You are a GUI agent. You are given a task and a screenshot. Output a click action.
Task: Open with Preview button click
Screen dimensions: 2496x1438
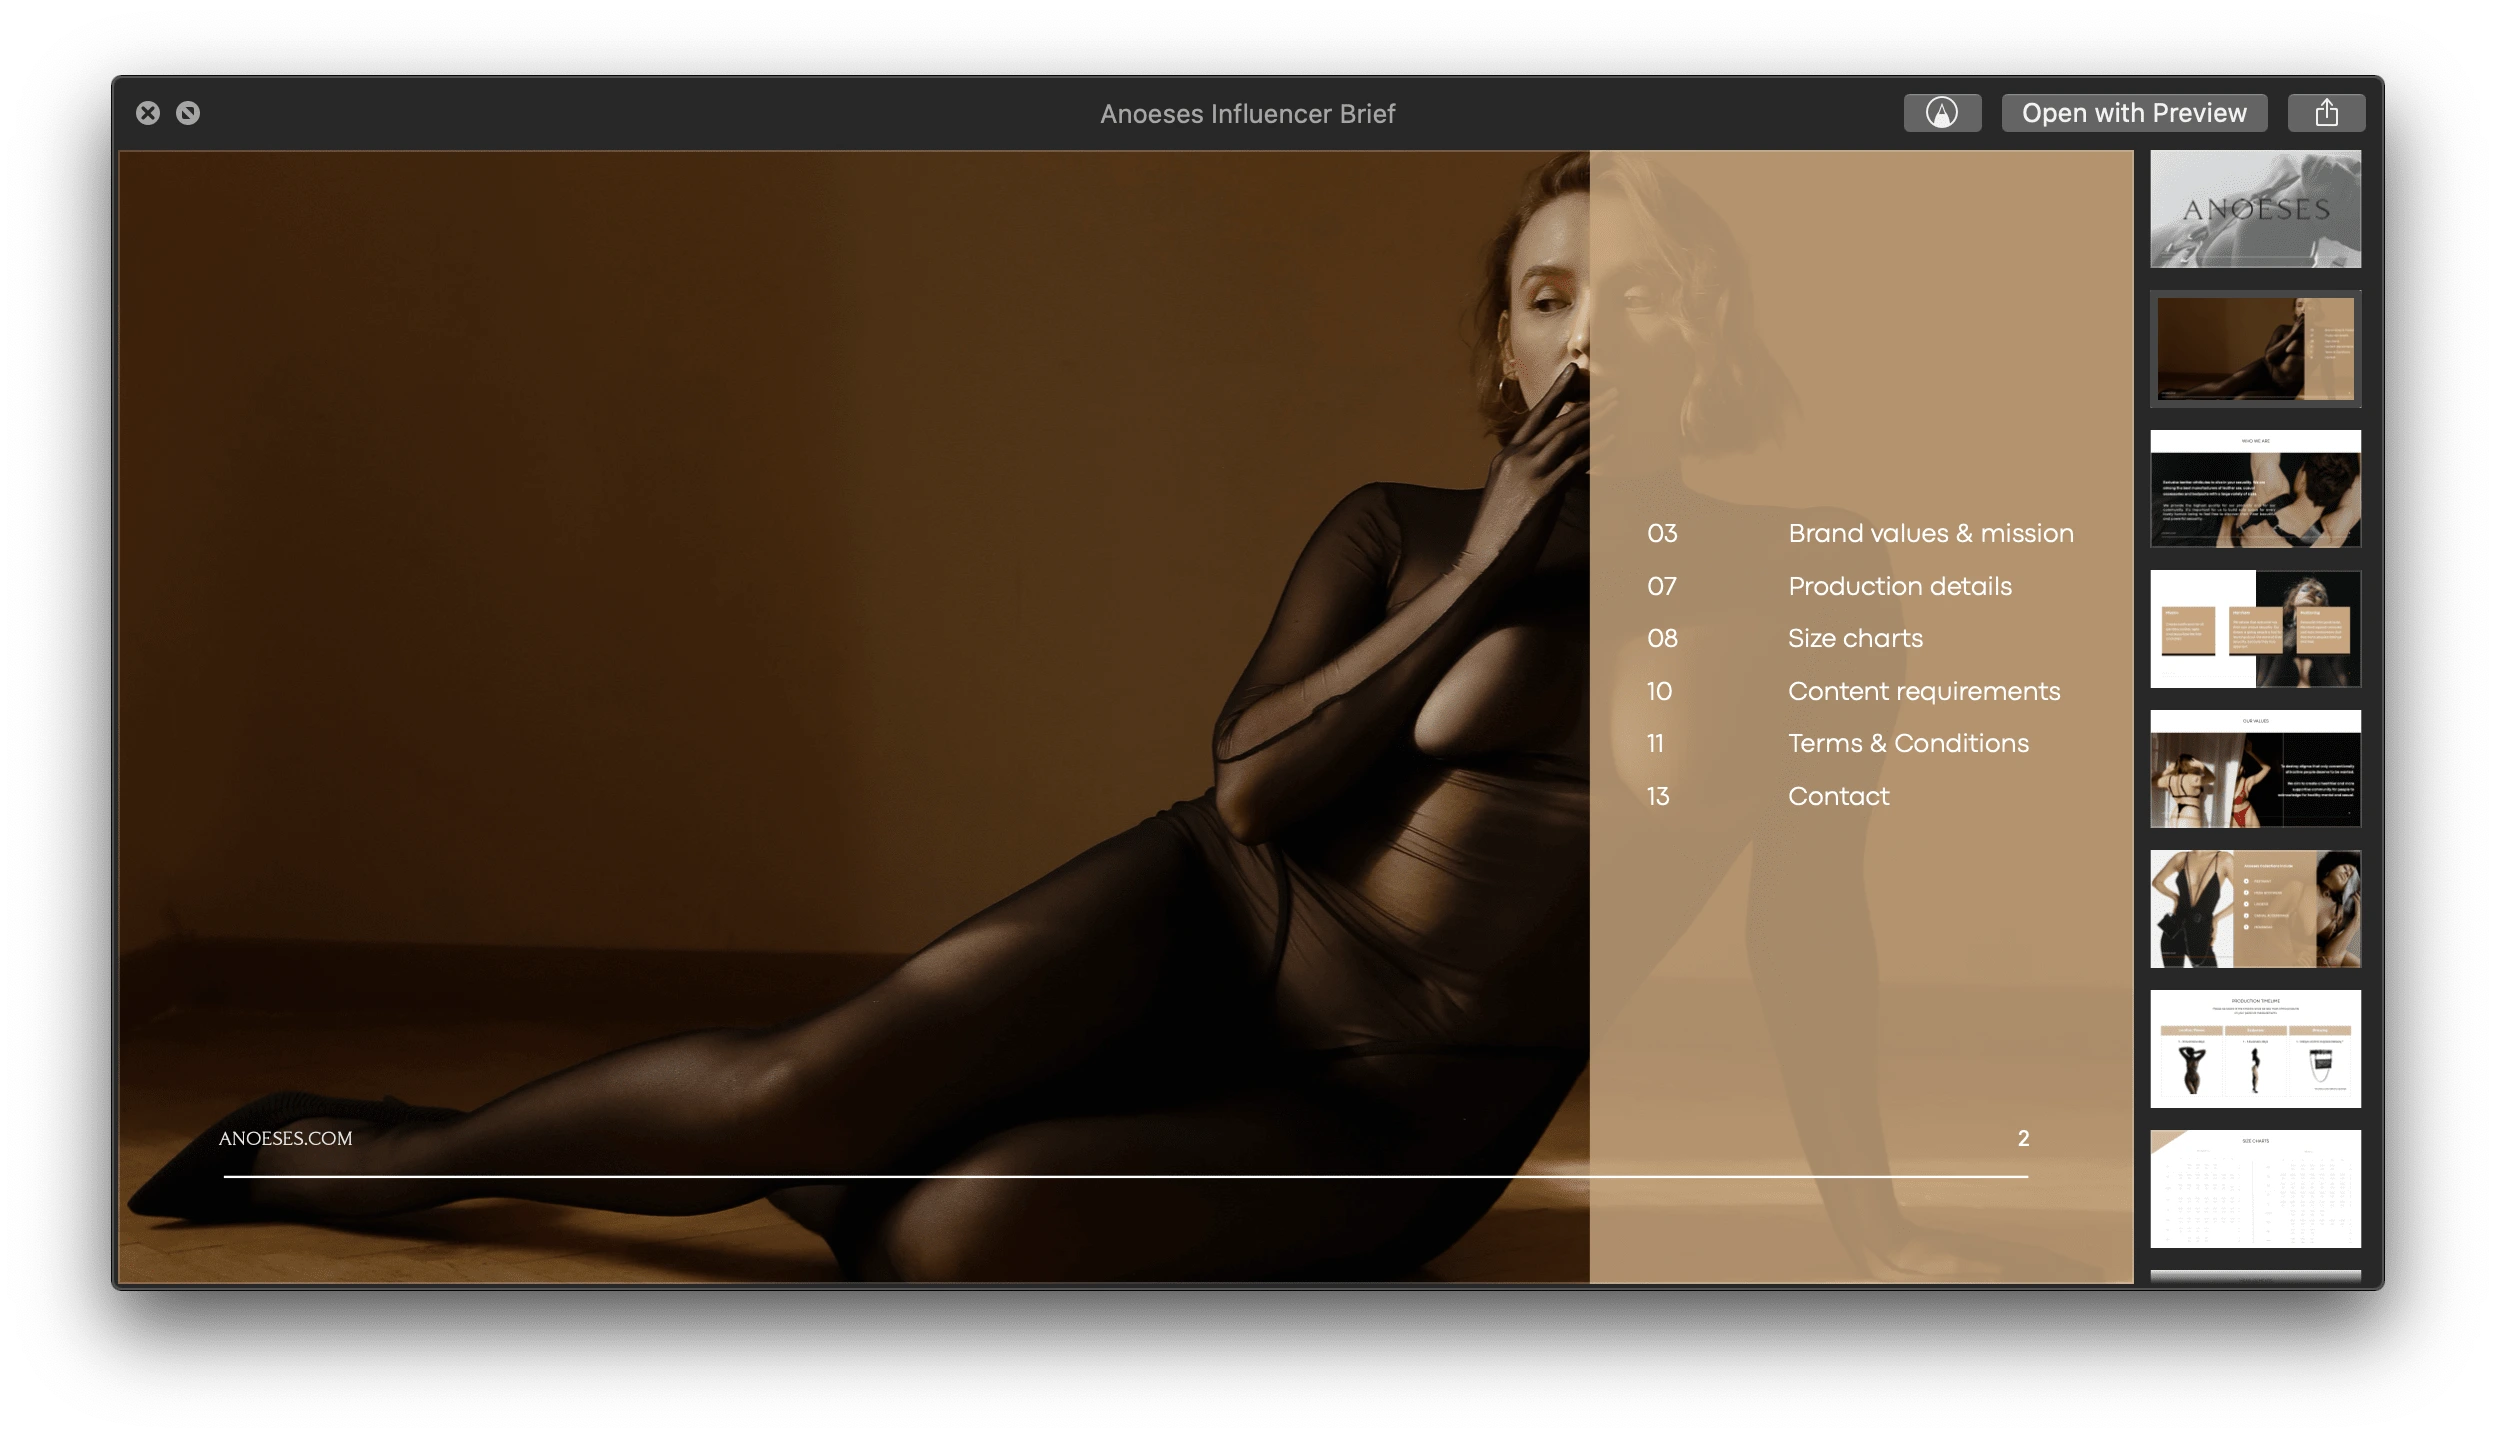click(x=2133, y=113)
